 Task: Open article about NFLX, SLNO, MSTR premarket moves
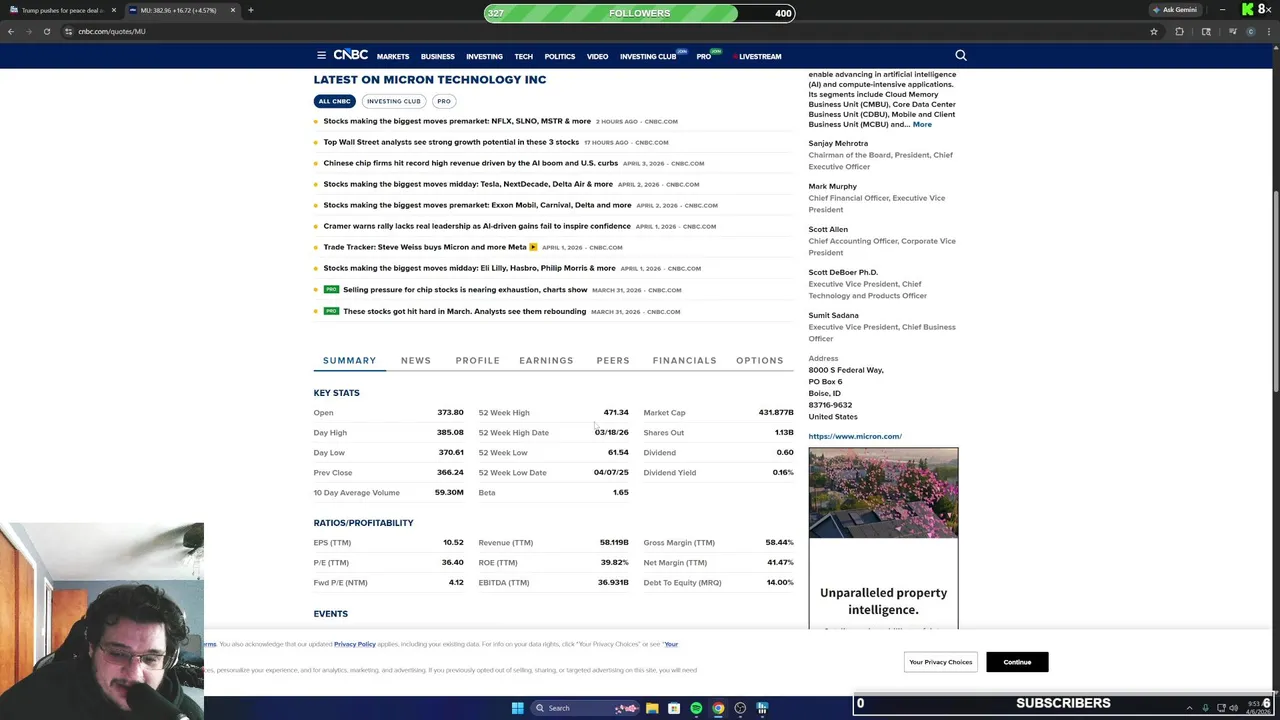pyautogui.click(x=457, y=121)
